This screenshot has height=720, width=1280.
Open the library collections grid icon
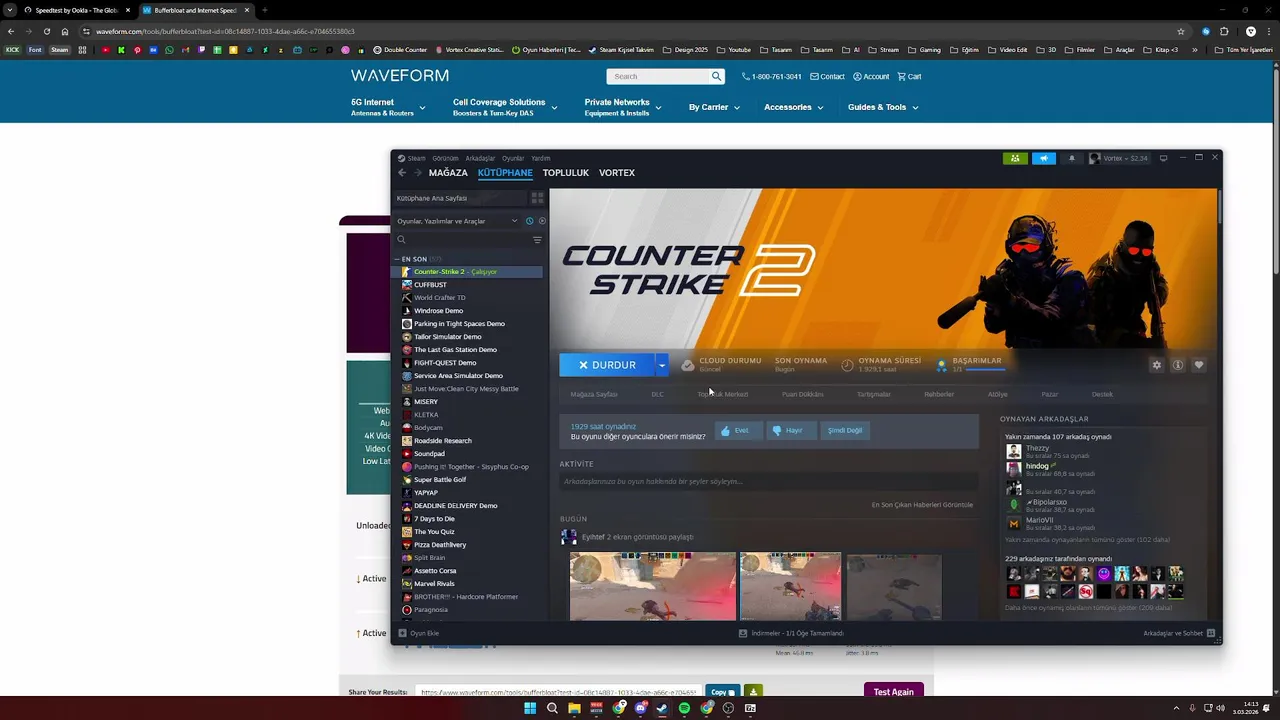(x=537, y=198)
